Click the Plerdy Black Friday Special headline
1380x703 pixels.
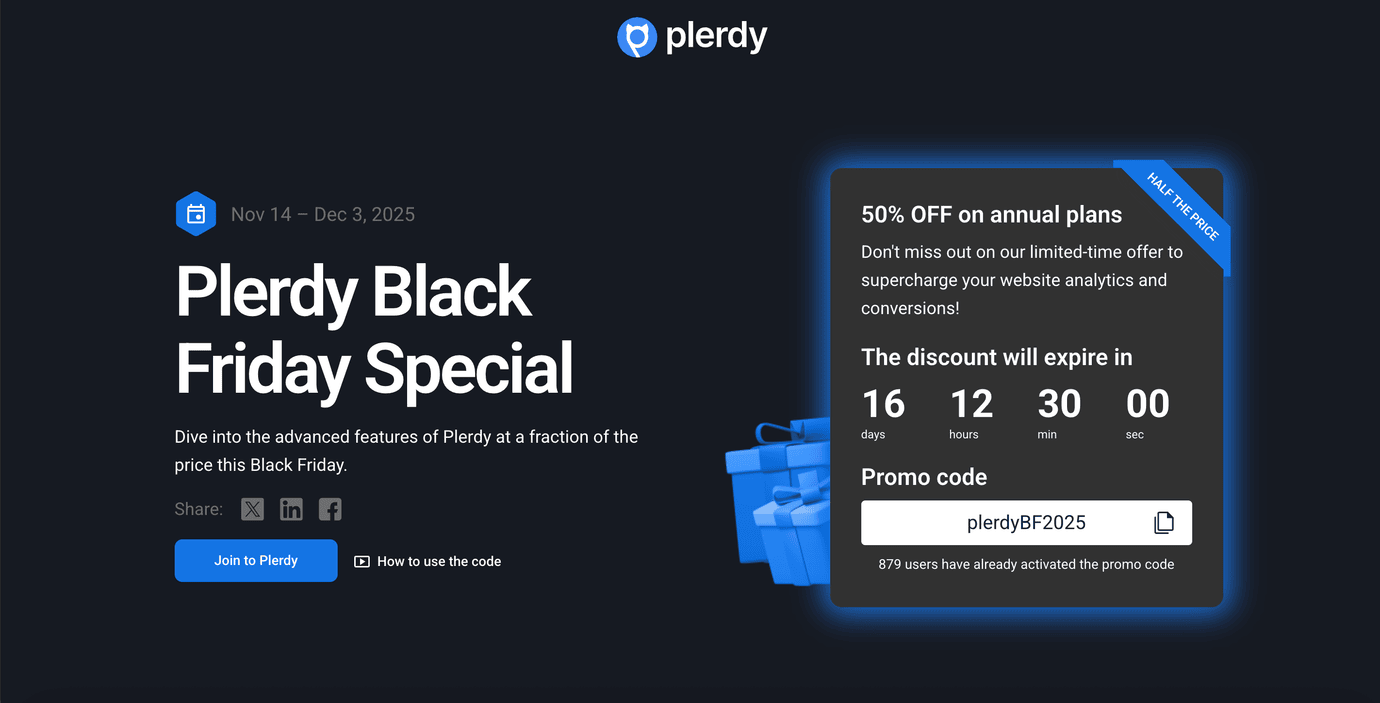tap(374, 330)
